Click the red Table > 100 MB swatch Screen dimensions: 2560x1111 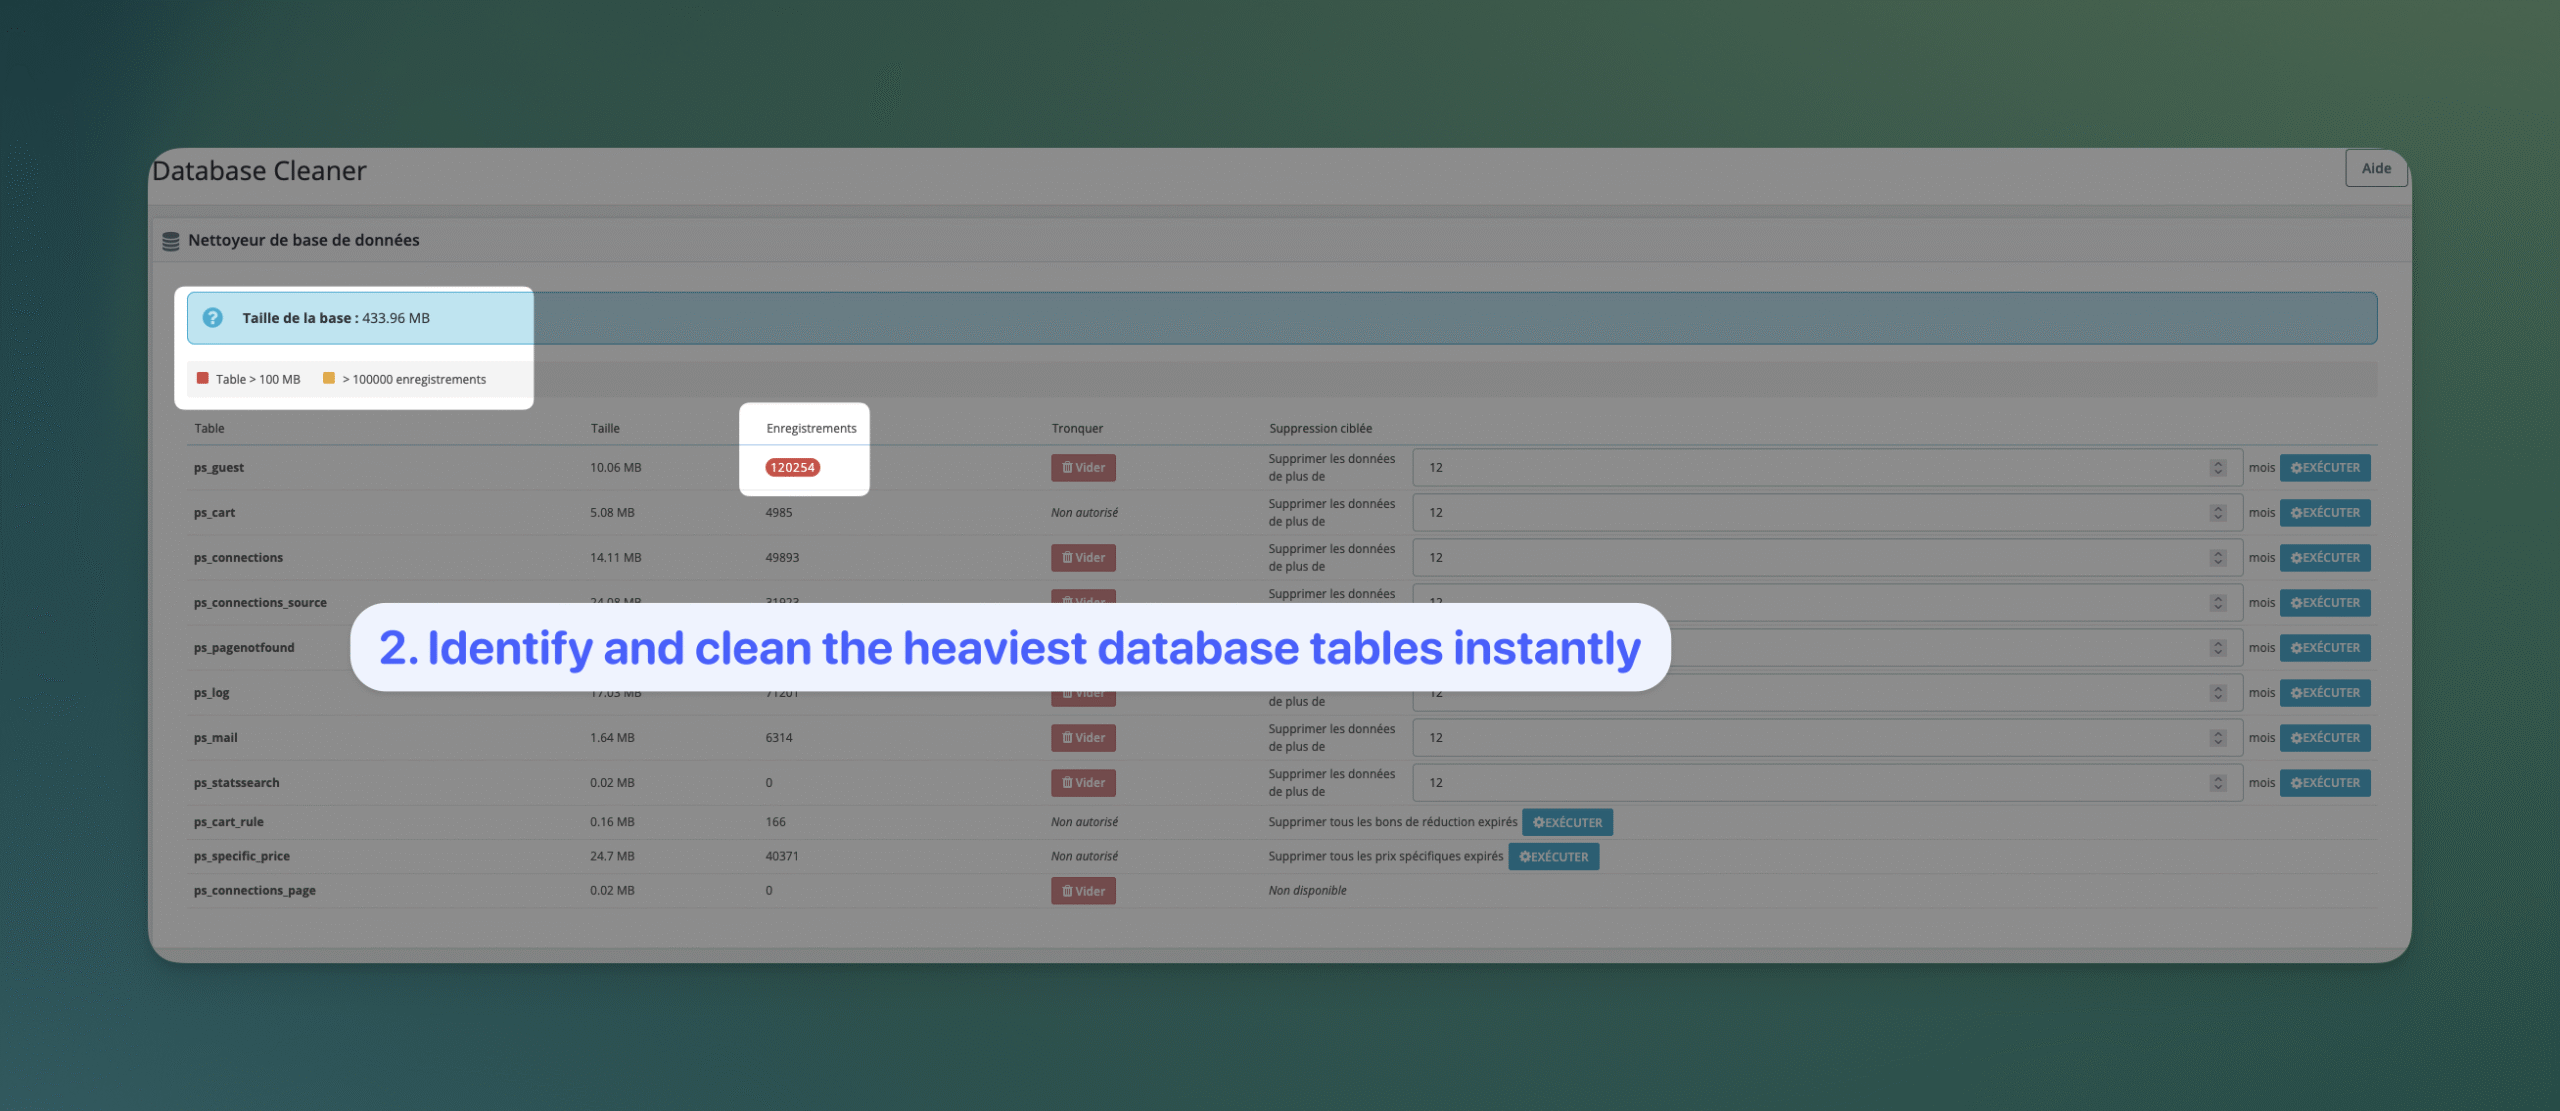tap(203, 378)
